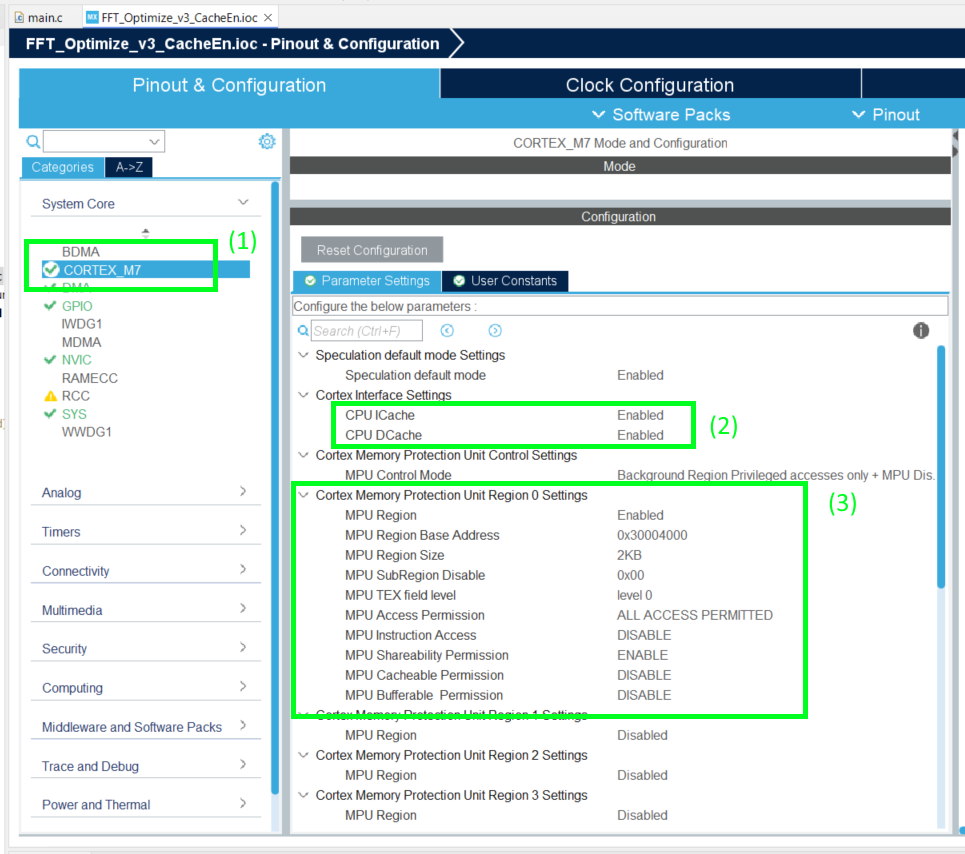Click the green check beside GPIO
The height and width of the screenshot is (854, 965).
click(x=50, y=306)
